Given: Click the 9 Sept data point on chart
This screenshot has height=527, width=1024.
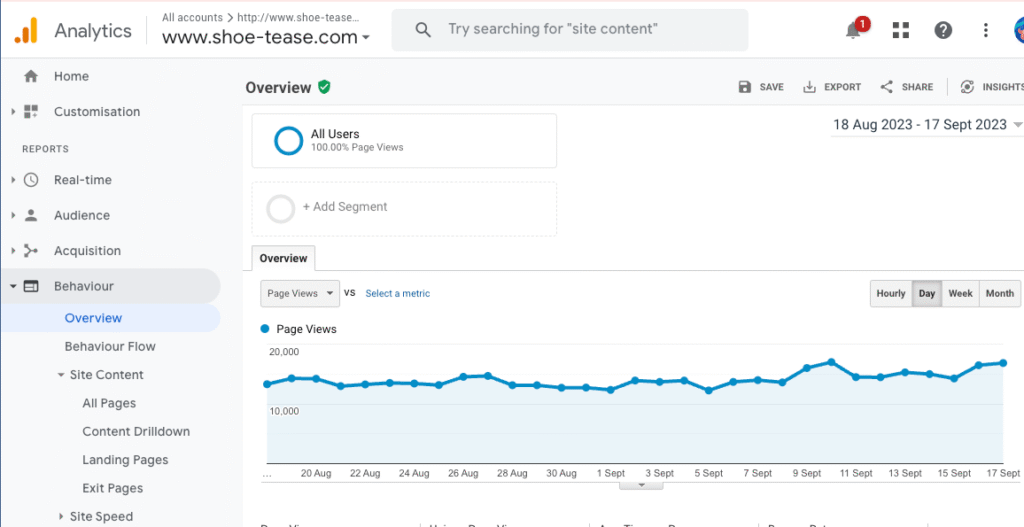Looking at the screenshot, I should point(807,367).
